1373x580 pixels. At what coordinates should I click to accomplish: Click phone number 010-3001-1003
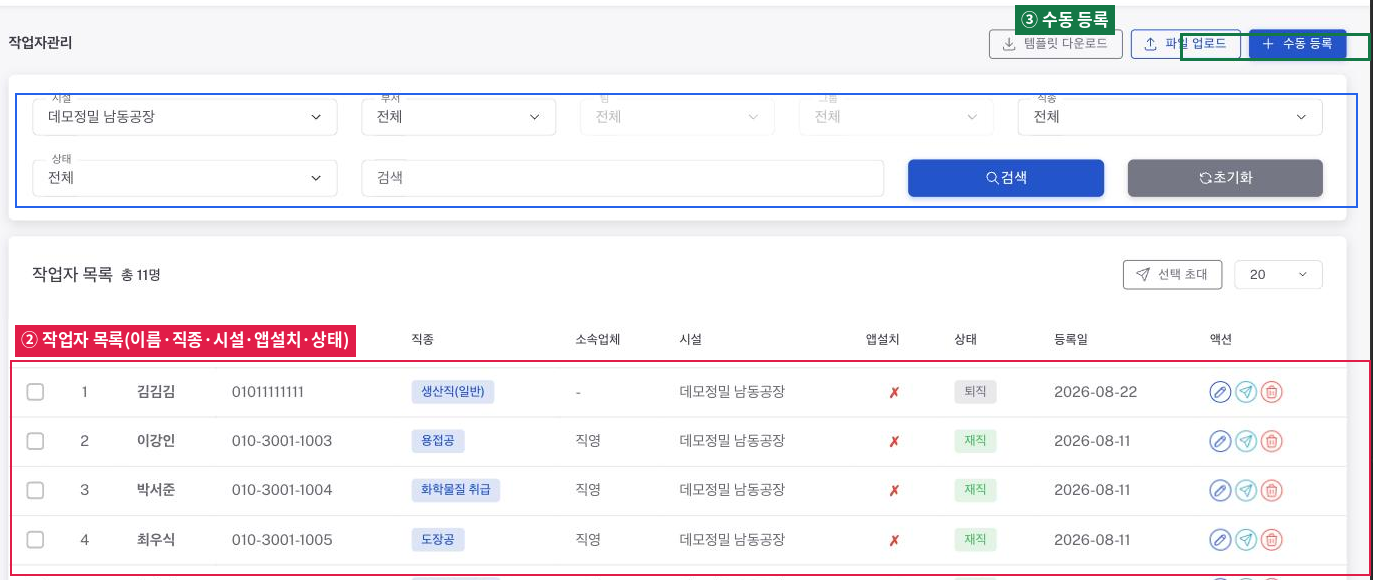click(x=282, y=441)
